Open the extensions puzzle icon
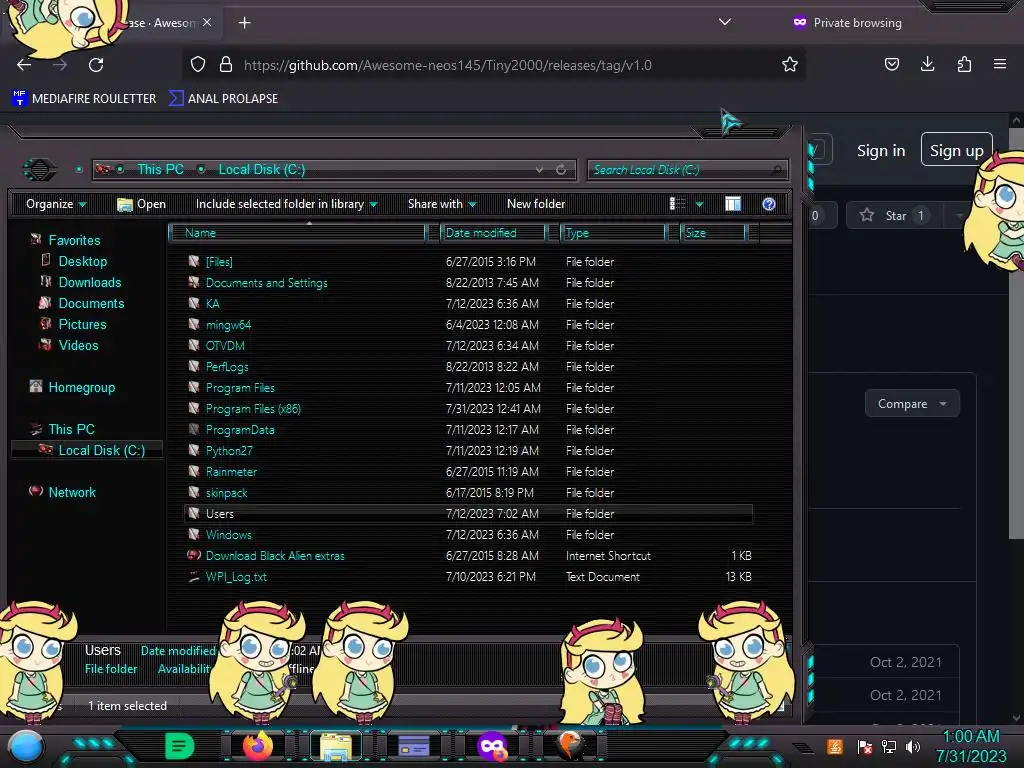 (x=964, y=64)
